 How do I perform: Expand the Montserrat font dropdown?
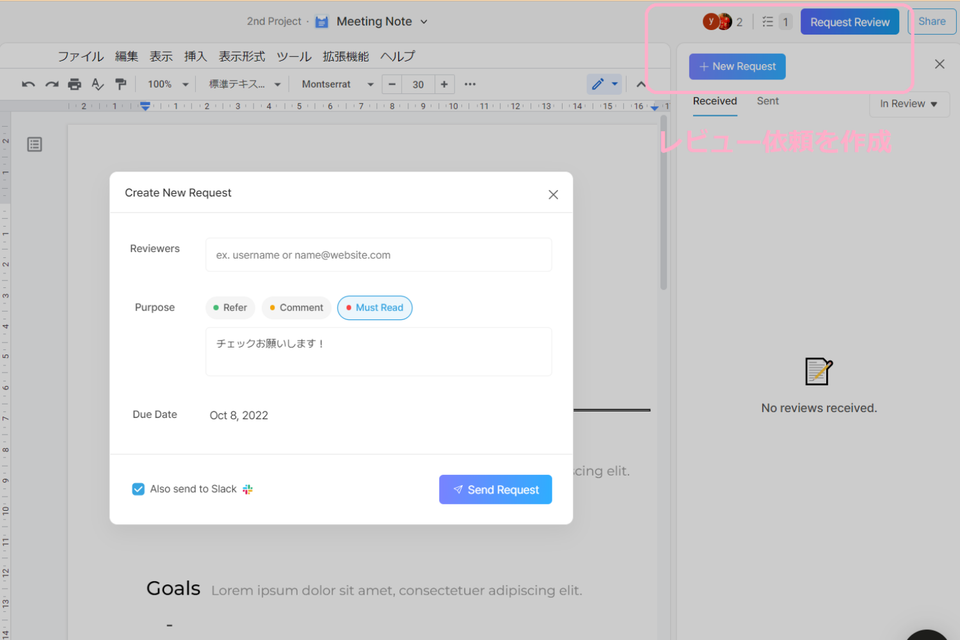point(337,84)
